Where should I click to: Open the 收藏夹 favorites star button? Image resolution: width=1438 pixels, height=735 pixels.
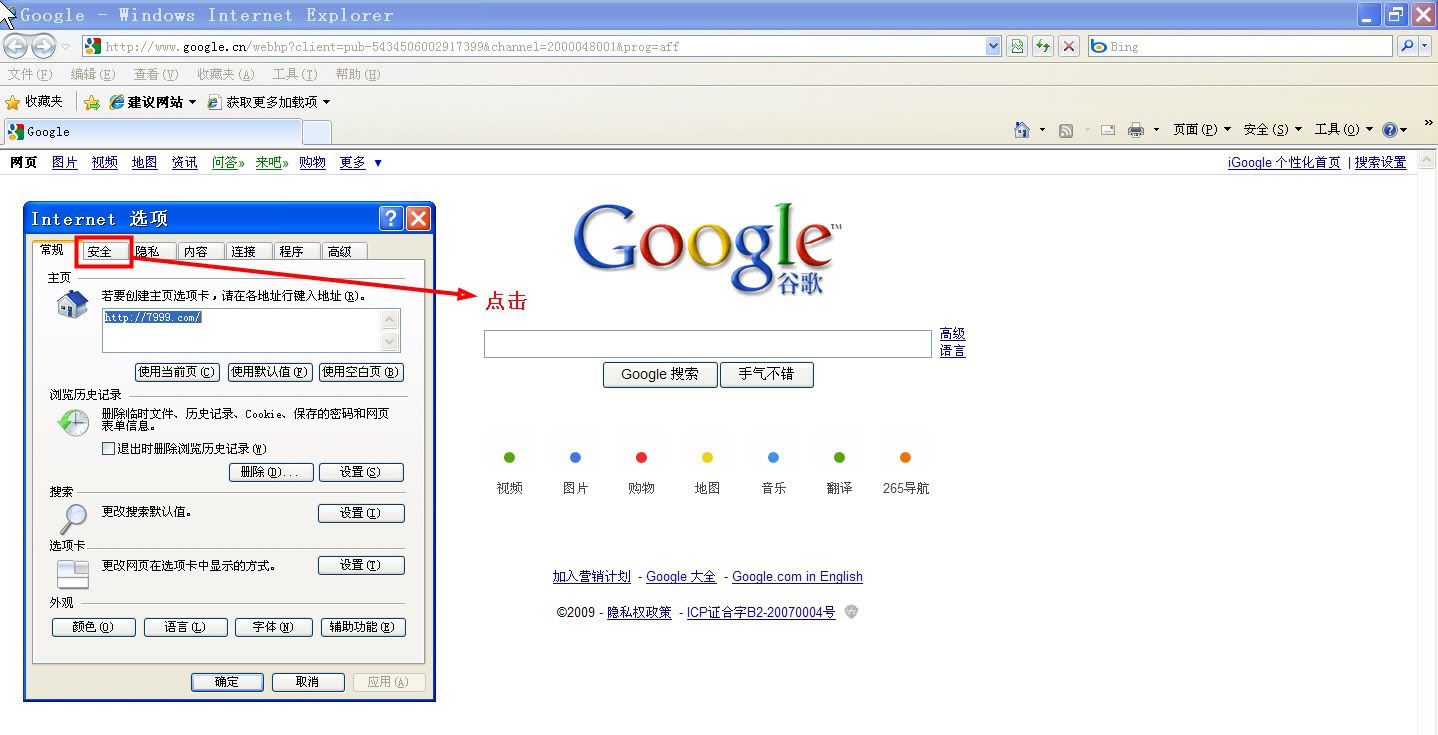pyautogui.click(x=34, y=102)
